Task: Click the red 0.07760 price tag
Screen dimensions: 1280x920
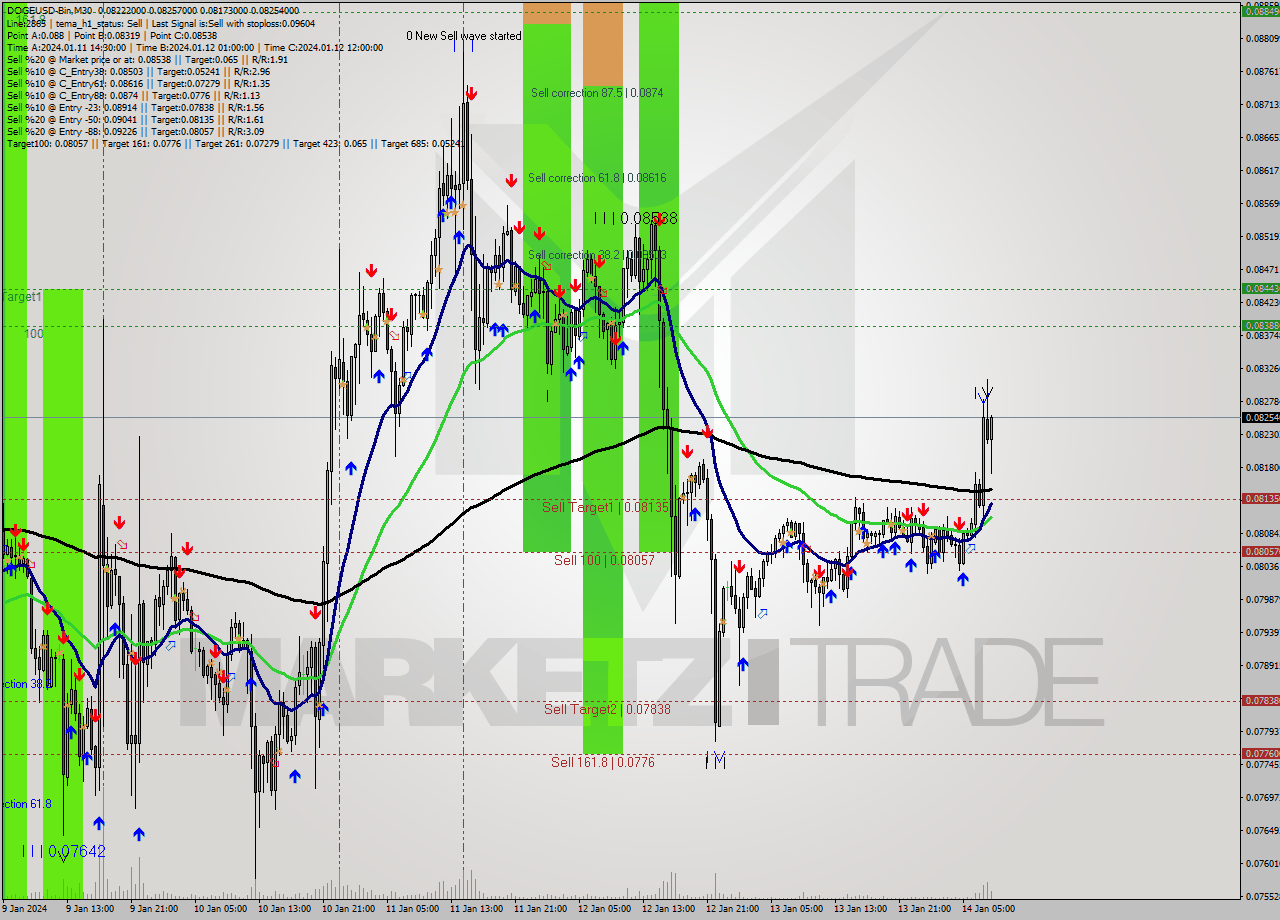Action: 1260,753
